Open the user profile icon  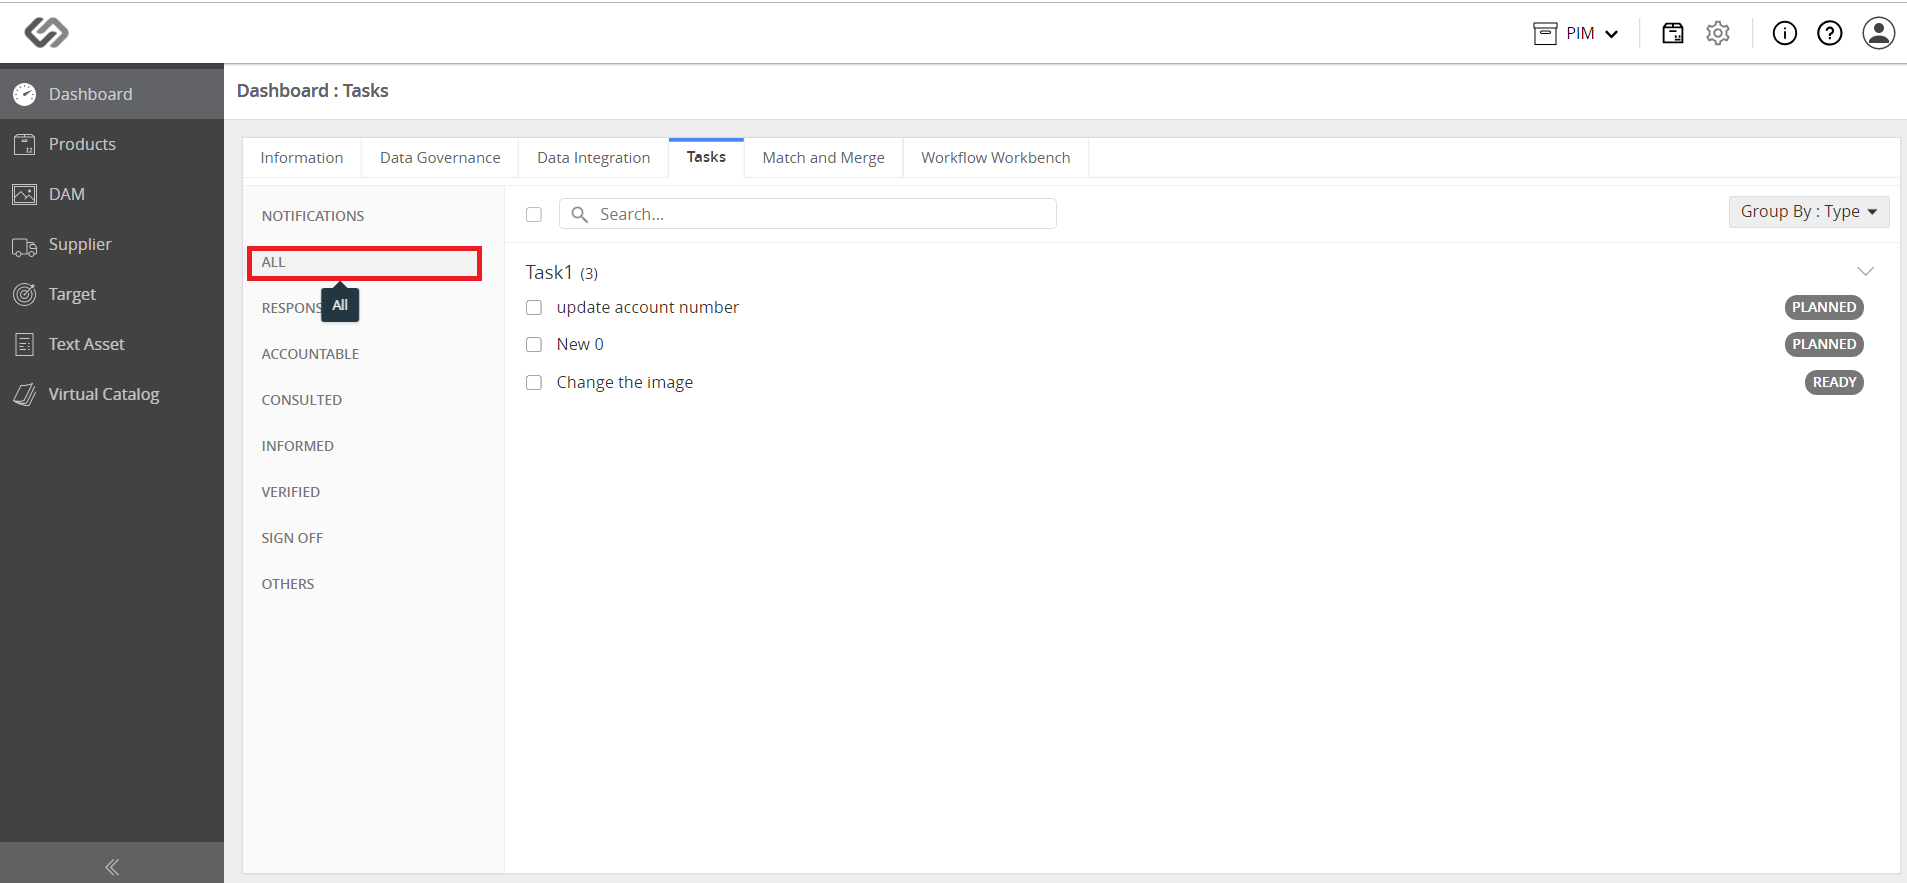click(x=1879, y=33)
